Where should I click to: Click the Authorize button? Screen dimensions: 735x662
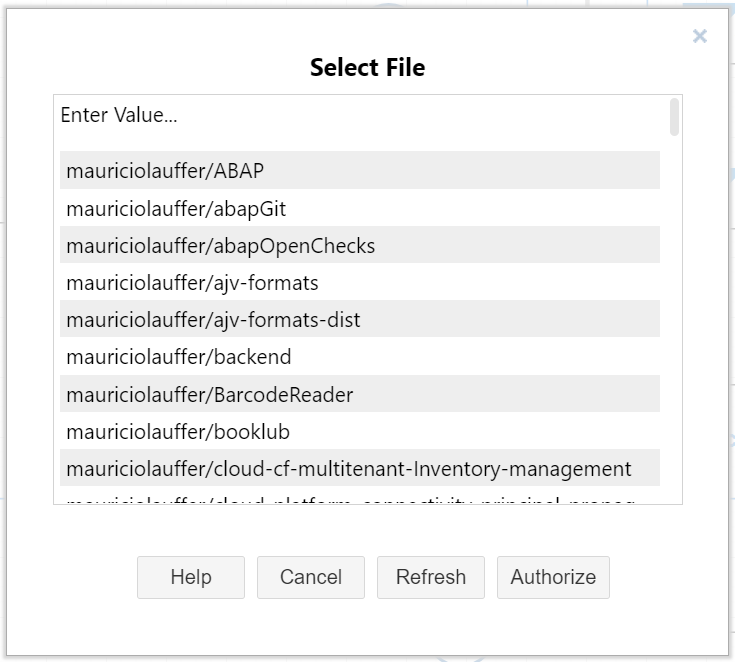pyautogui.click(x=553, y=577)
